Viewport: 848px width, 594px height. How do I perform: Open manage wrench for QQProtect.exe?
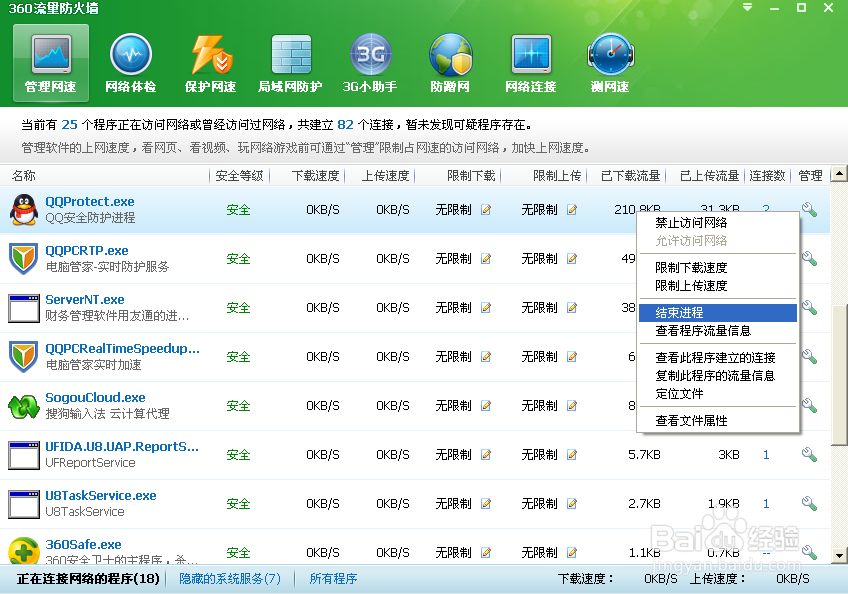click(809, 209)
